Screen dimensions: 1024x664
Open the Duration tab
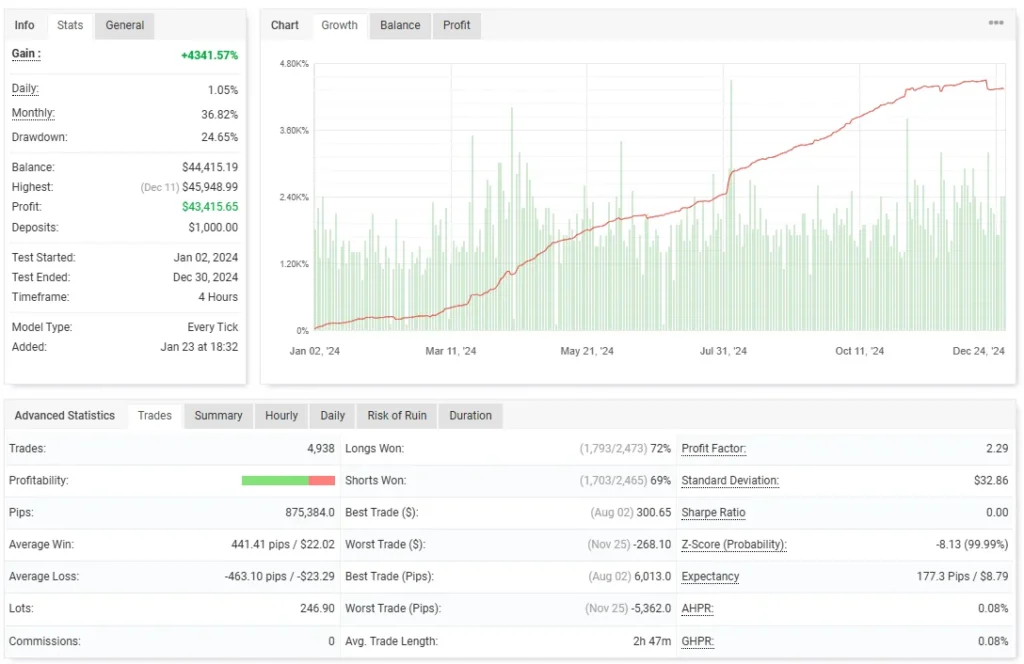click(x=470, y=415)
